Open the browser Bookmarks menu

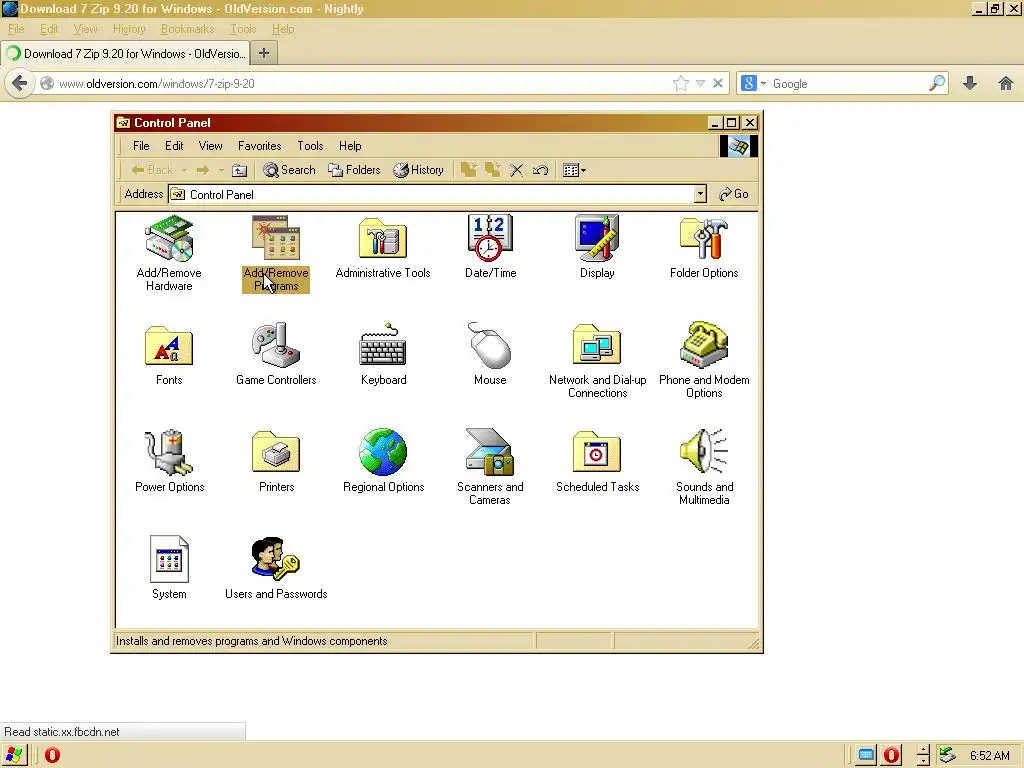(x=187, y=29)
